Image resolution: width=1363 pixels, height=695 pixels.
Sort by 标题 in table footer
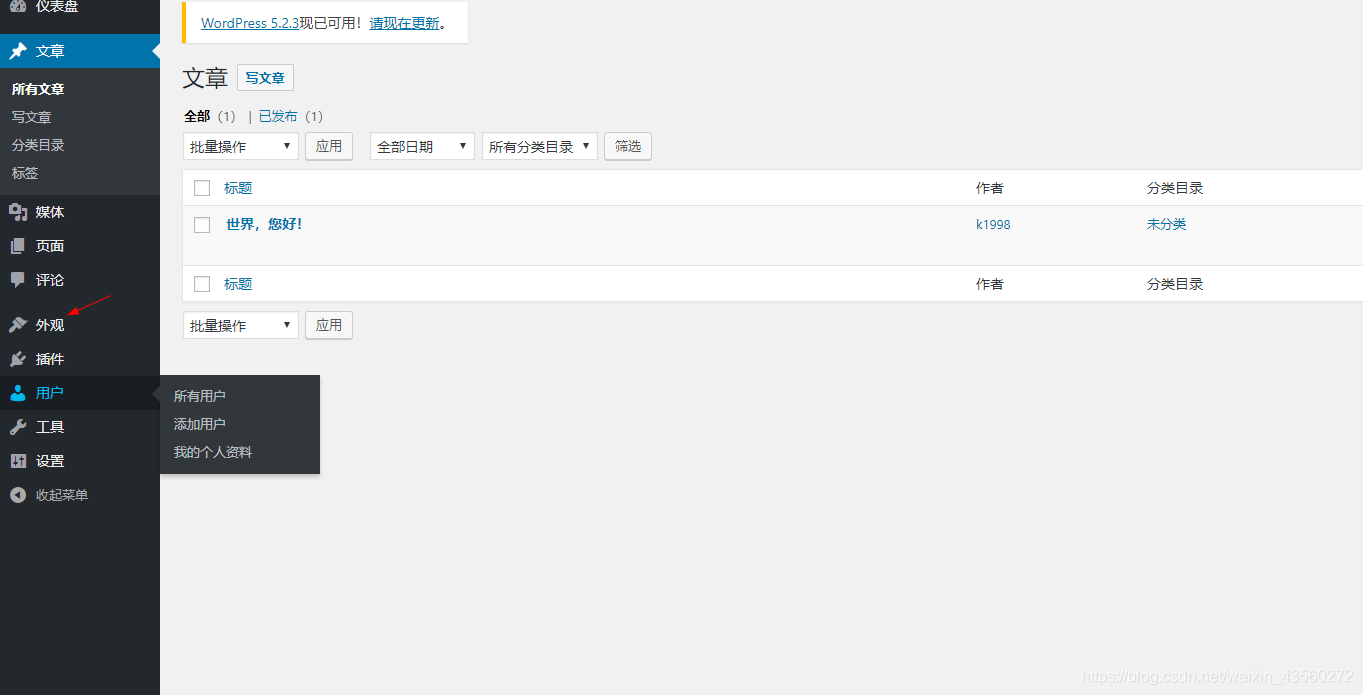pos(238,284)
